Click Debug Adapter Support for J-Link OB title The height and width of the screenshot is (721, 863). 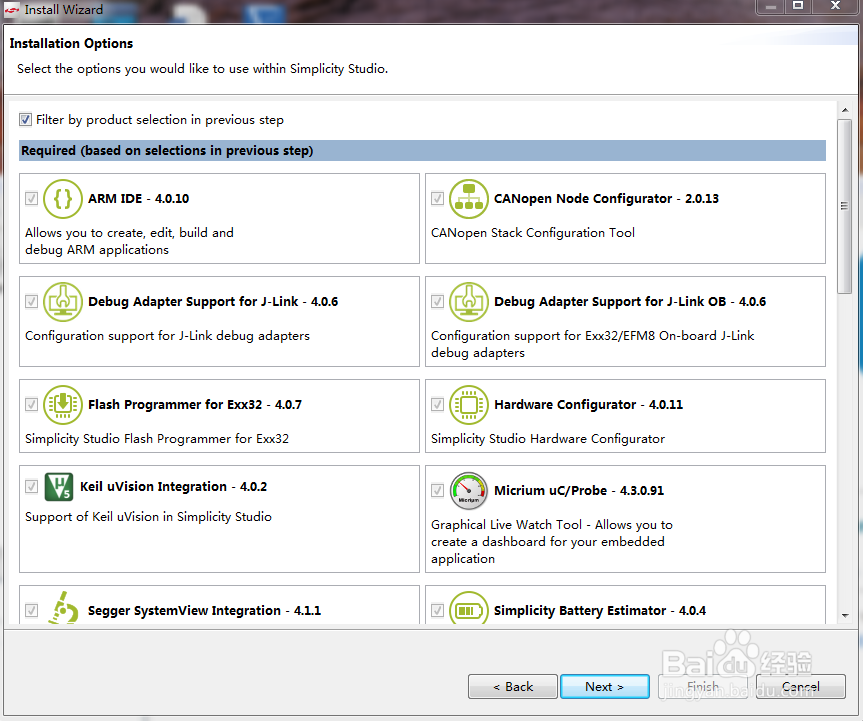click(630, 302)
